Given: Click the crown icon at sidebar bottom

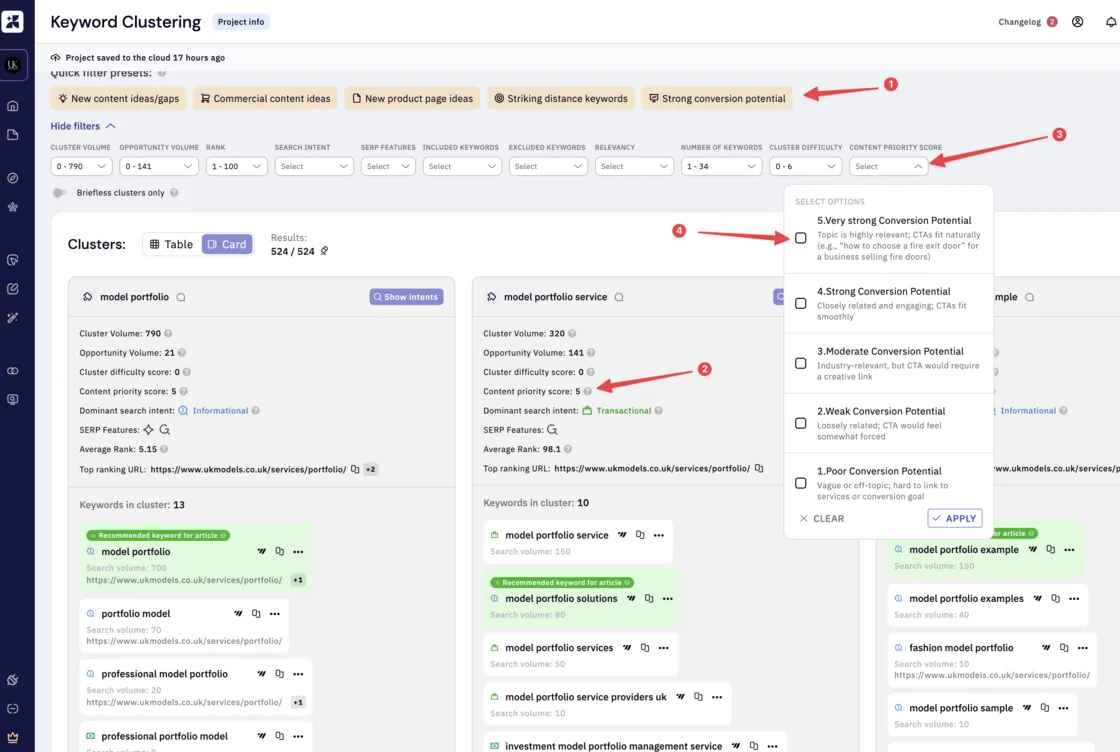Looking at the screenshot, I should (13, 737).
